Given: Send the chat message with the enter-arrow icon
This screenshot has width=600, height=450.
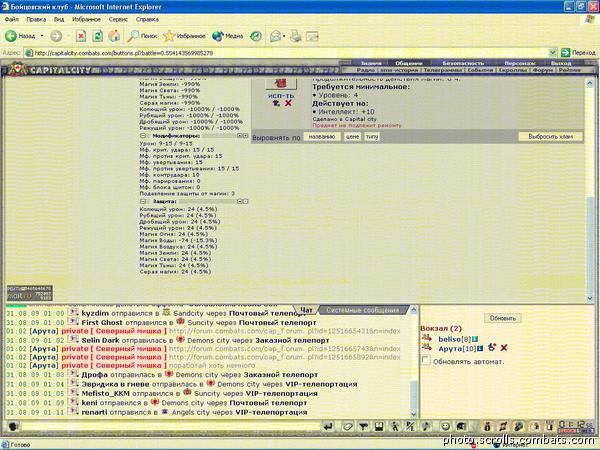Looking at the screenshot, I should coord(328,426).
